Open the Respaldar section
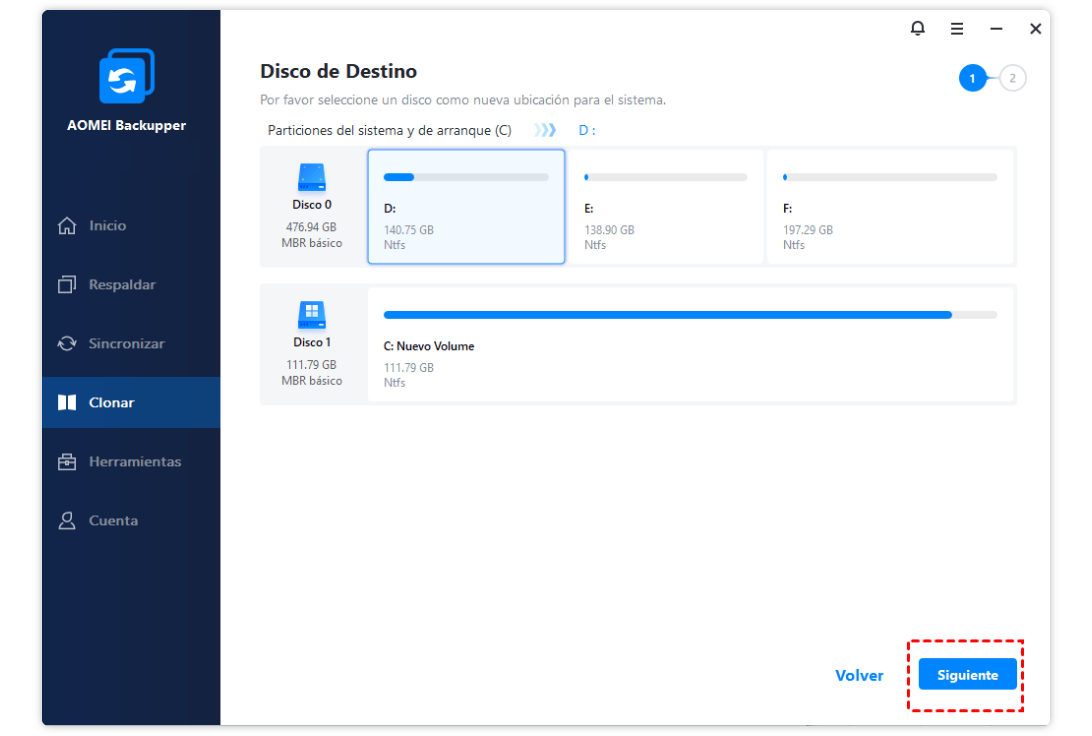The height and width of the screenshot is (736, 1092). (x=131, y=284)
